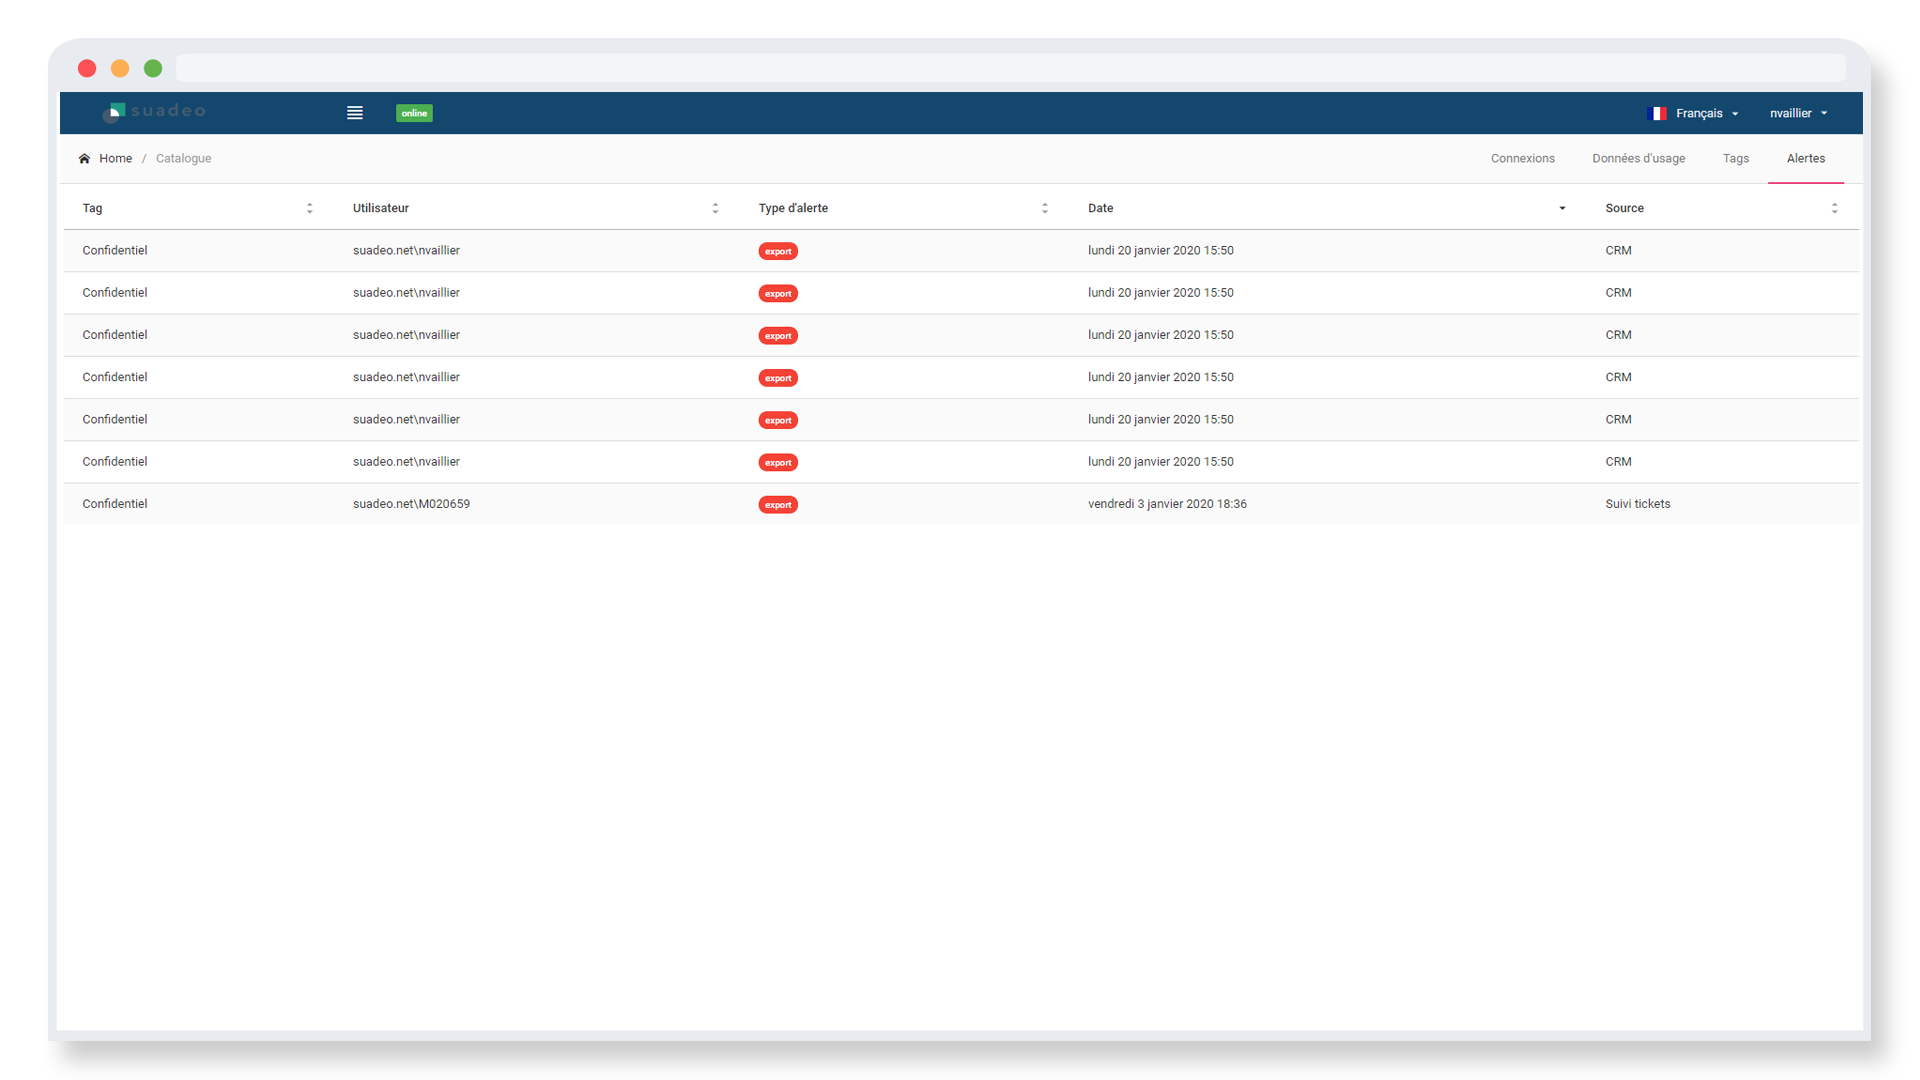Switch to the Tags tab
This screenshot has width=1920, height=1080.
click(x=1735, y=158)
